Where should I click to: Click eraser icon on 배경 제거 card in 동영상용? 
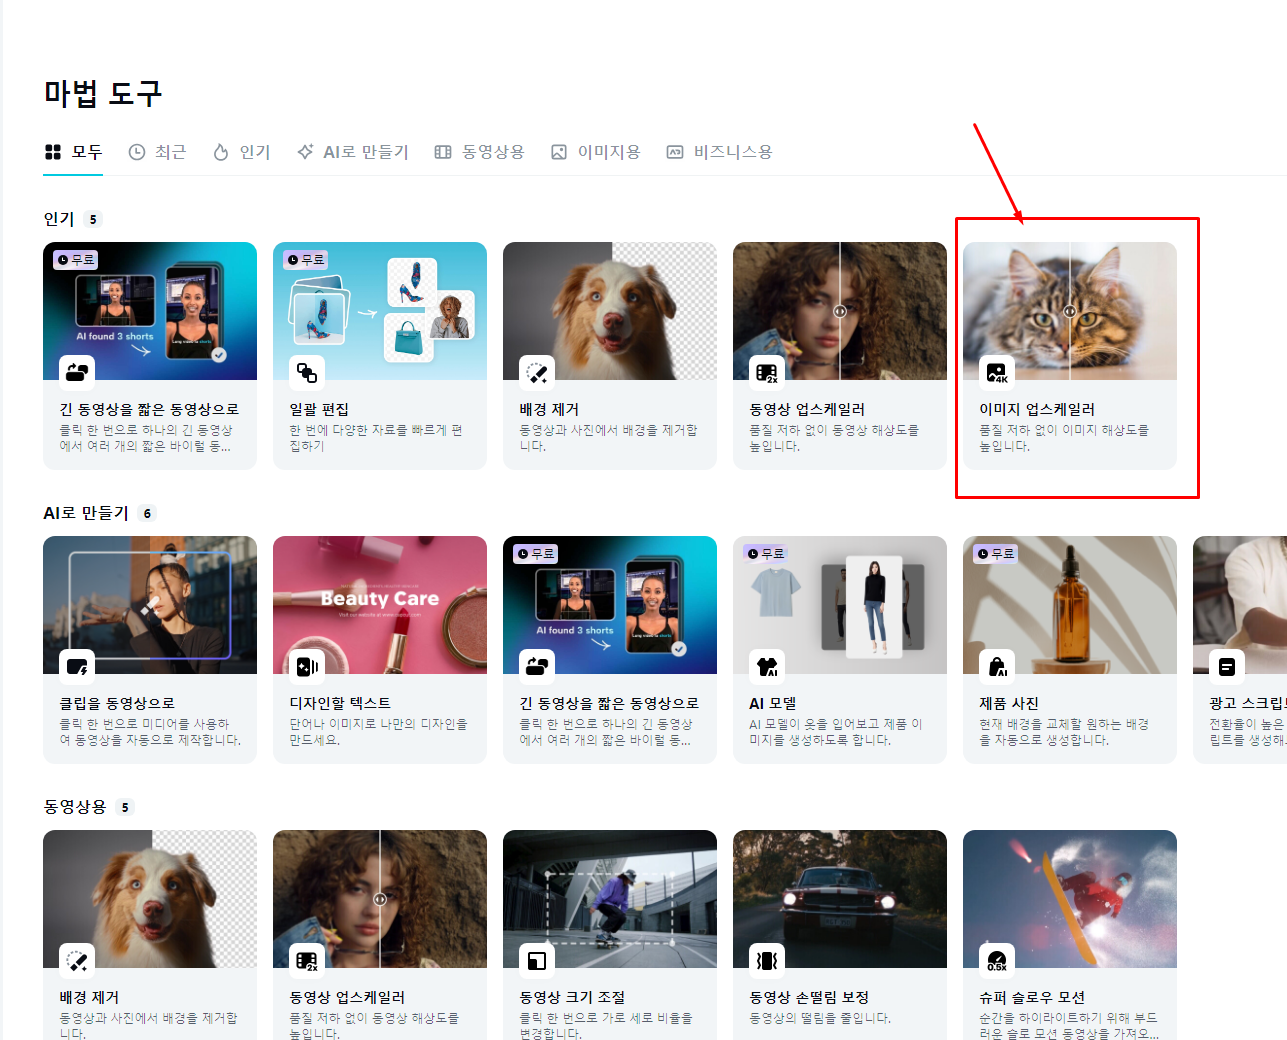77,961
